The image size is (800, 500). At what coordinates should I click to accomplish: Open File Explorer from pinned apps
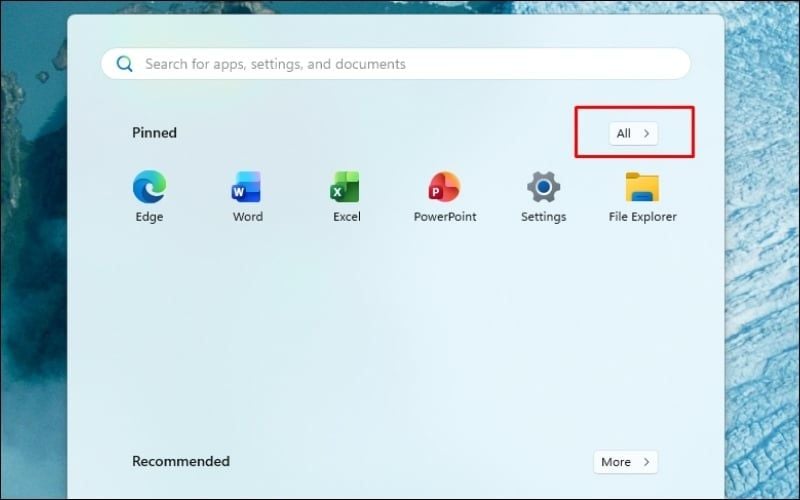click(642, 196)
